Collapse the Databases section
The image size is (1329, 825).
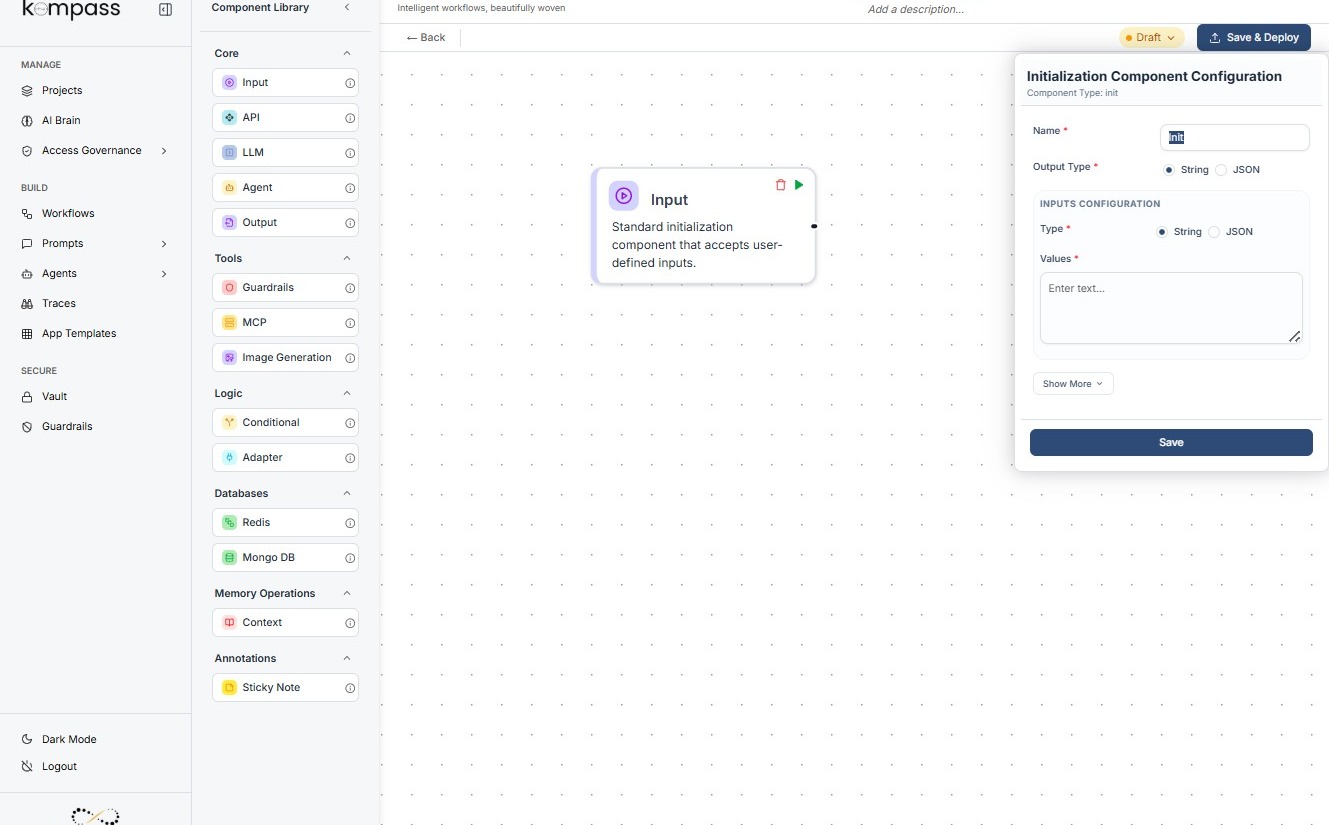(x=347, y=493)
